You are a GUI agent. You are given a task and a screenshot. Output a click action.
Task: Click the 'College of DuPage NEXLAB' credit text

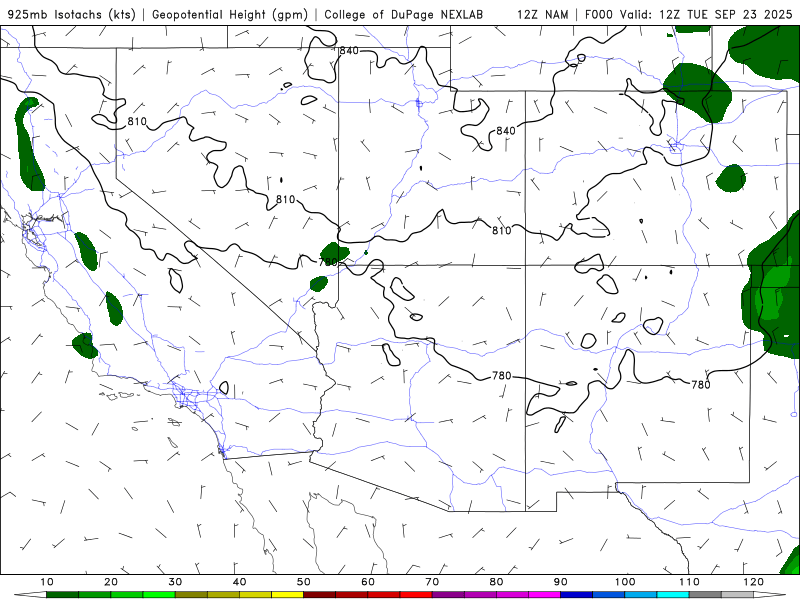[x=404, y=14]
